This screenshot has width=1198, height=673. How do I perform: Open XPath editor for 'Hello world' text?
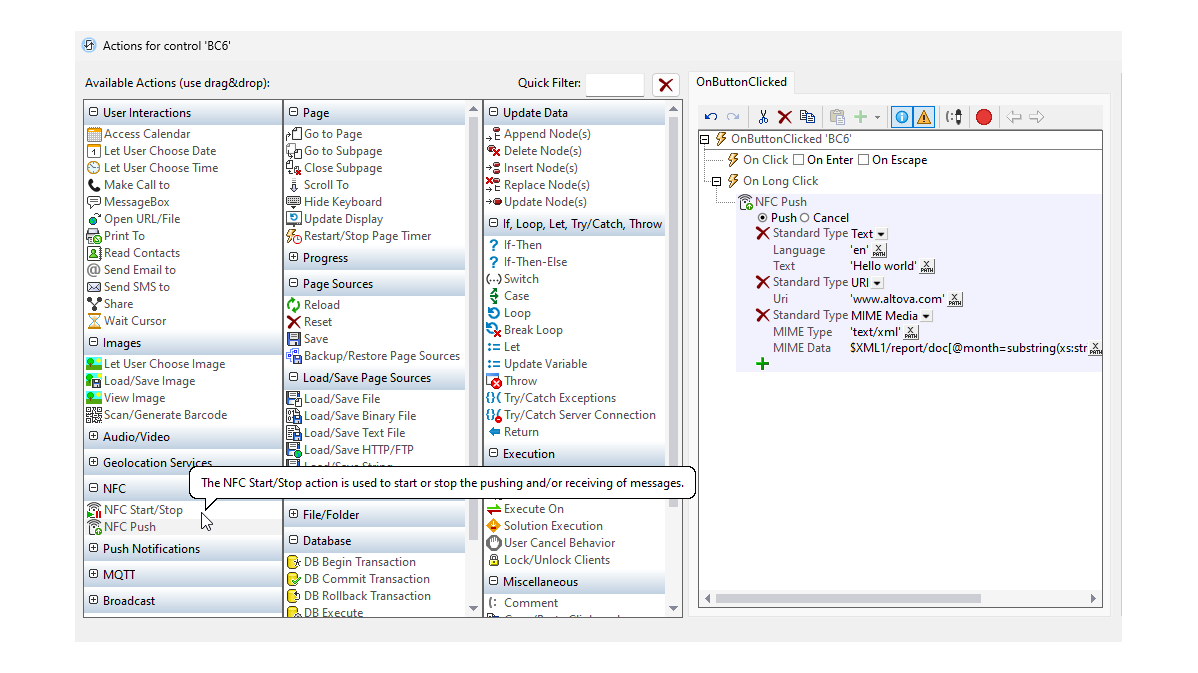coord(927,266)
